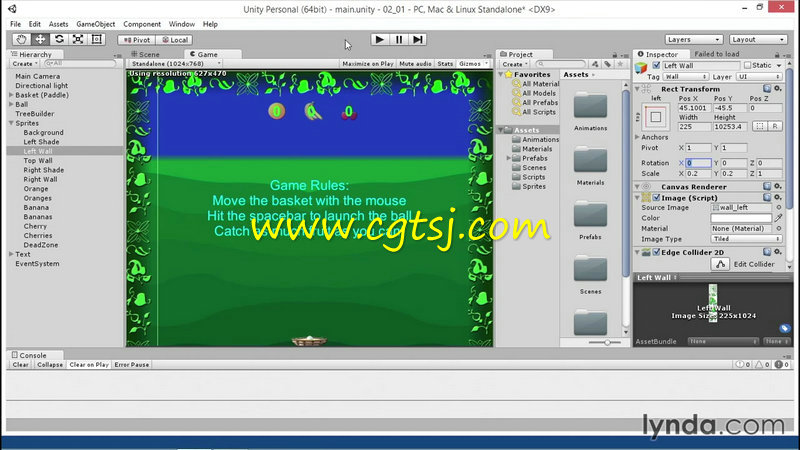Click Error Pause button
The image size is (800, 450).
point(132,365)
